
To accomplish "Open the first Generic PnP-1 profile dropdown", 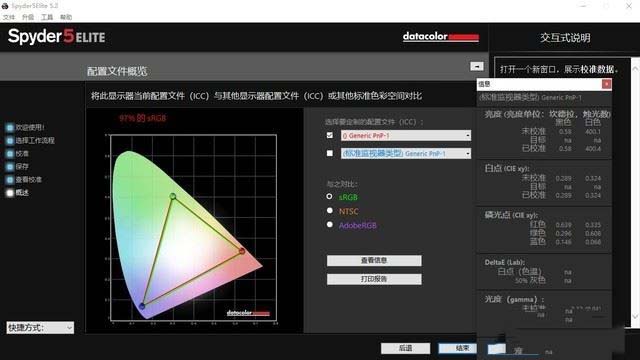I will click(x=406, y=136).
